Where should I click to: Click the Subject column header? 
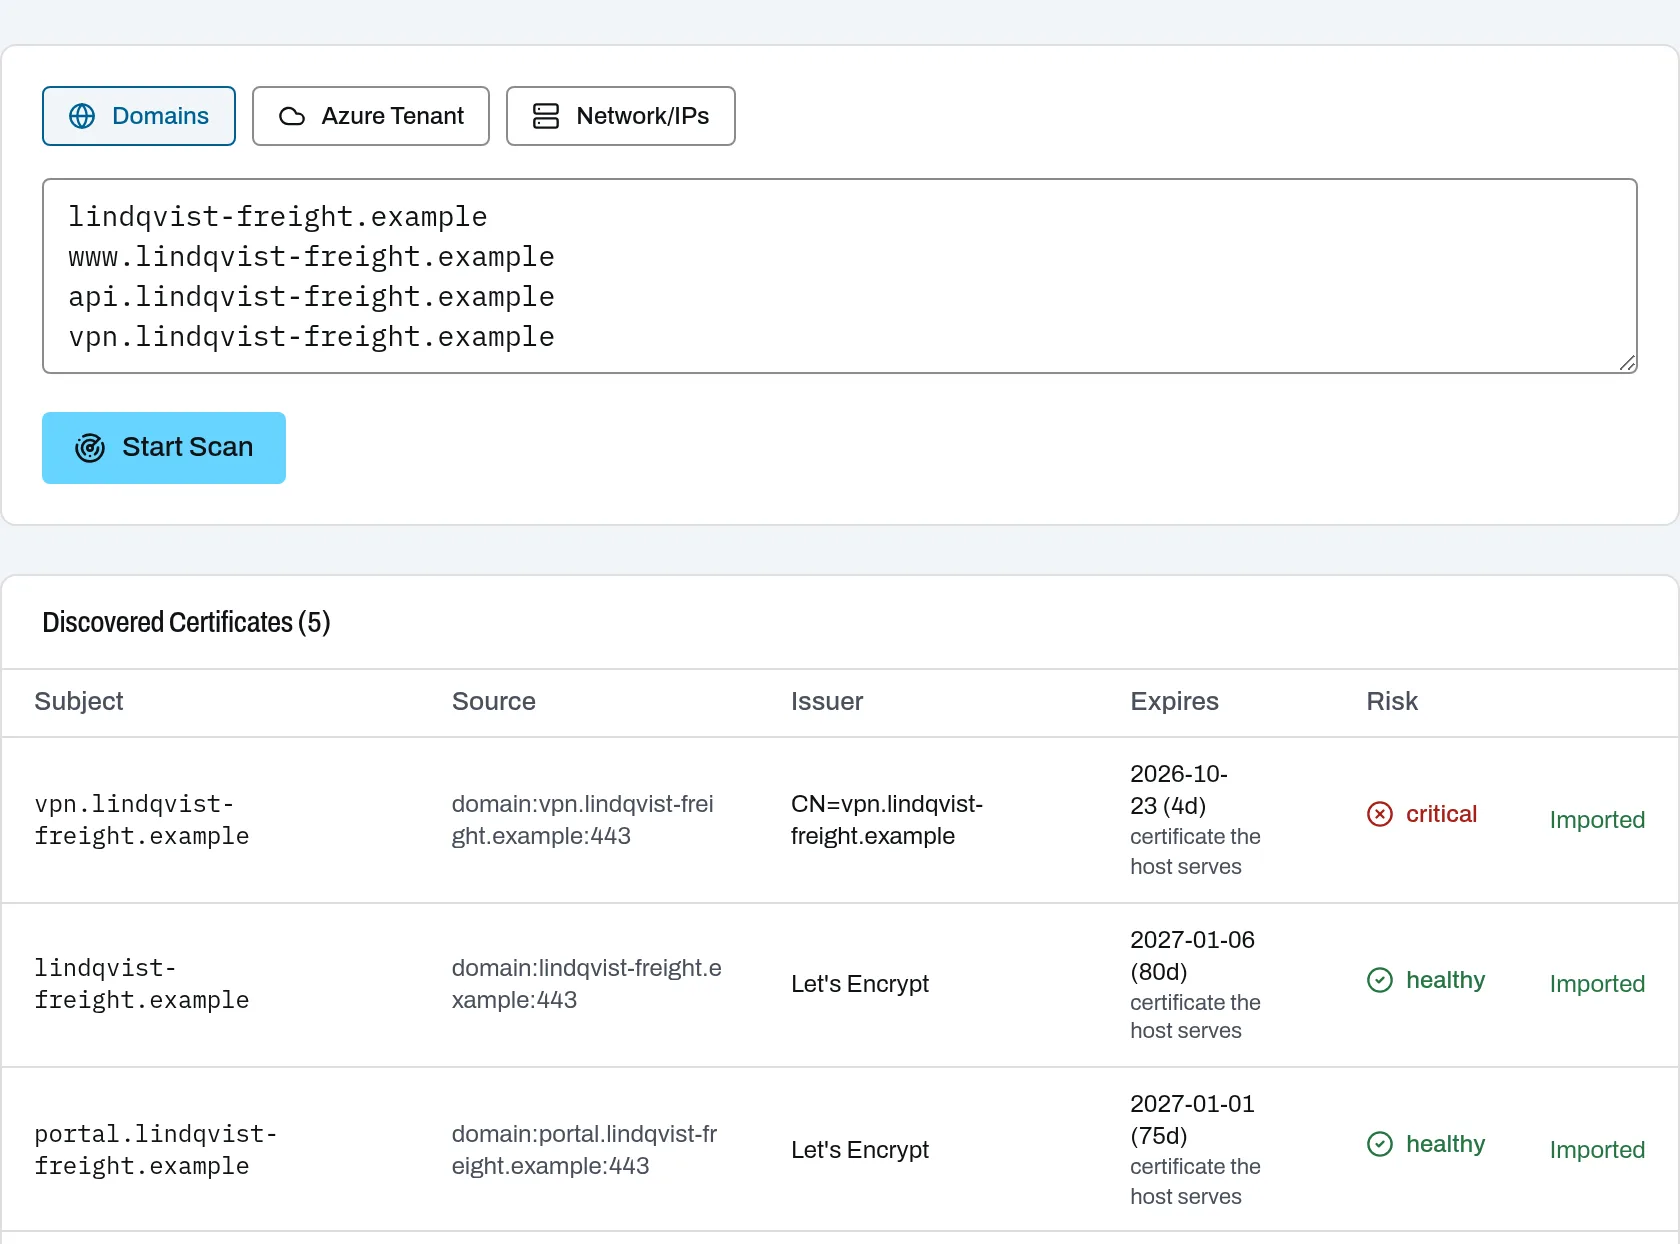[79, 702]
